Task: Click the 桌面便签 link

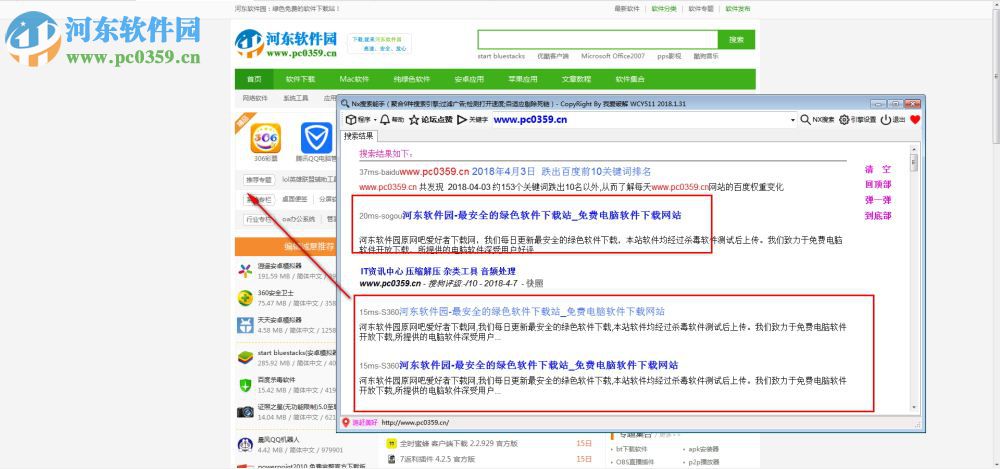Action: tap(295, 200)
